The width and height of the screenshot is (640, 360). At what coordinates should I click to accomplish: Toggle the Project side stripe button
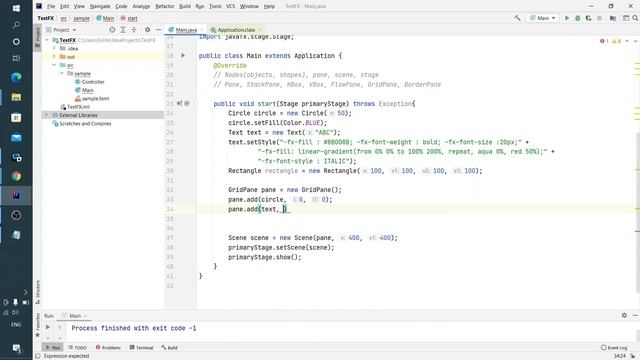38,37
